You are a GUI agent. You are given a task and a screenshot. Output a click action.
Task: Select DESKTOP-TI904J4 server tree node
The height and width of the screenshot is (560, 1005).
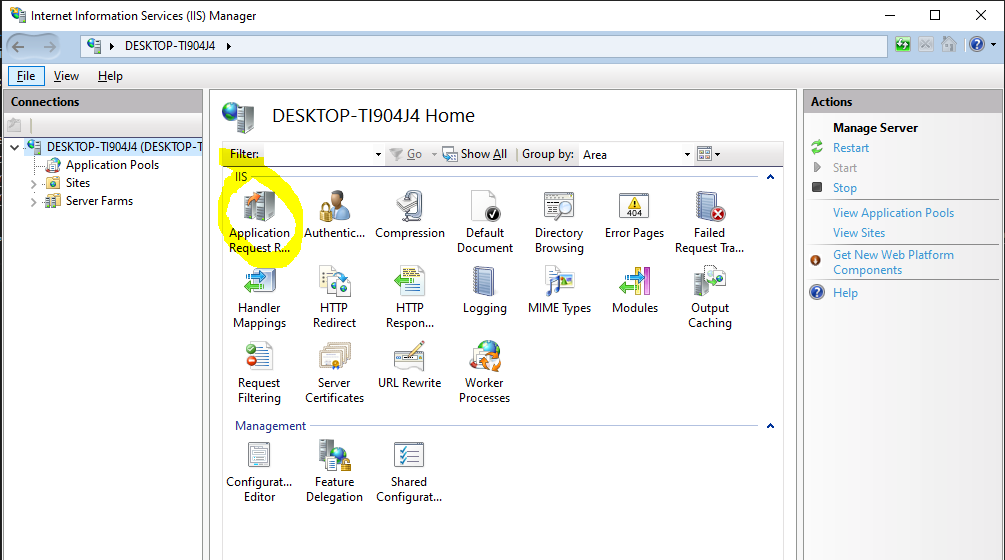[123, 147]
